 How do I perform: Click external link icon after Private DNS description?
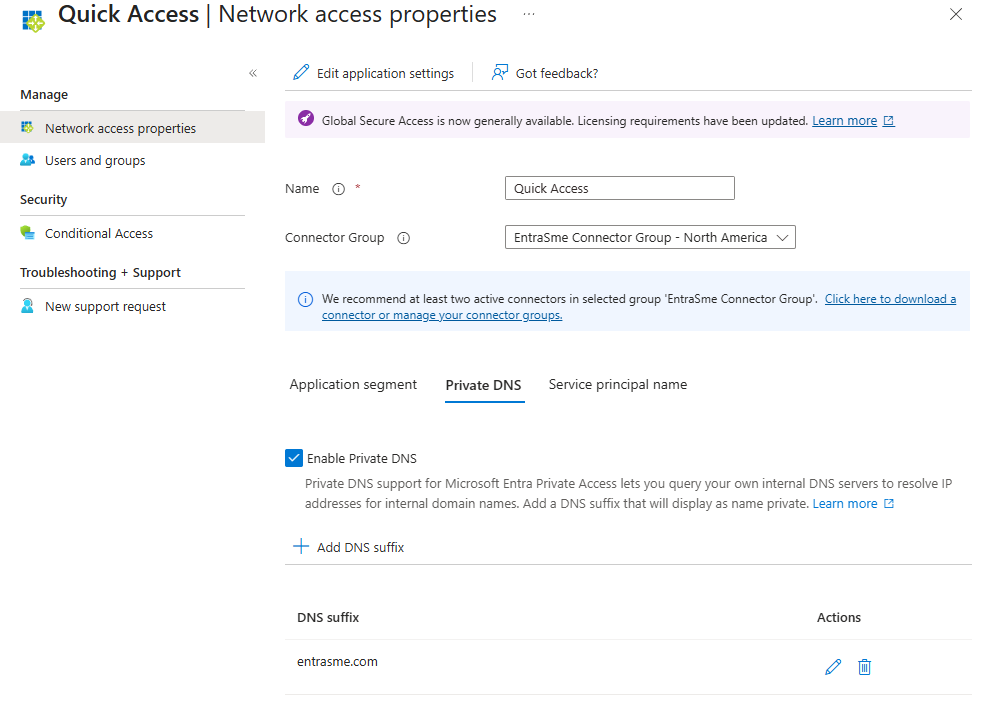tap(889, 504)
